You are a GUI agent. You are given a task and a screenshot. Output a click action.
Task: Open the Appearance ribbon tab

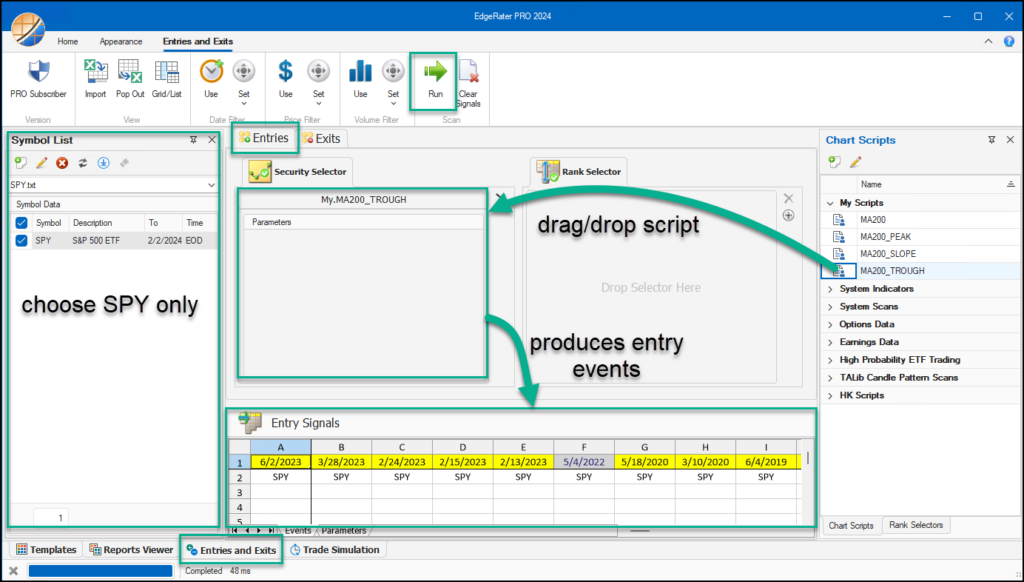pos(121,41)
